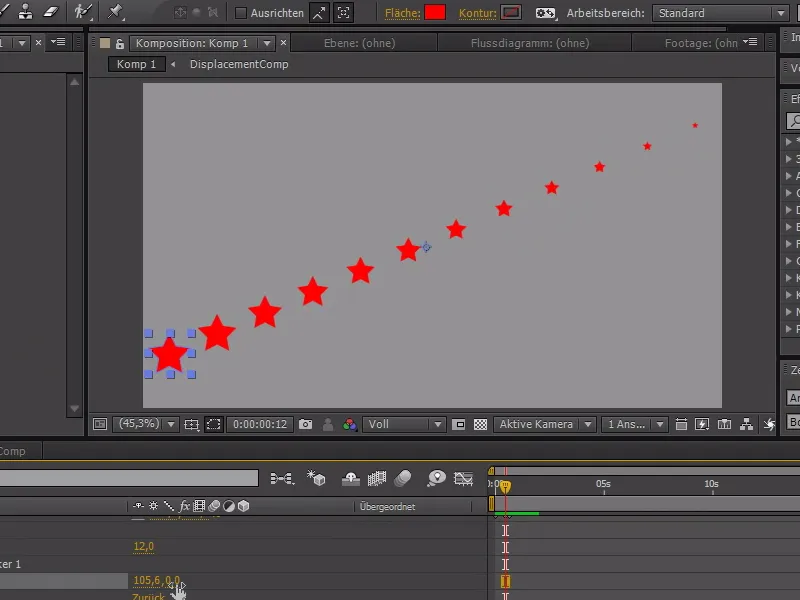Close the left panel tab
The height and width of the screenshot is (600, 800).
(38, 43)
